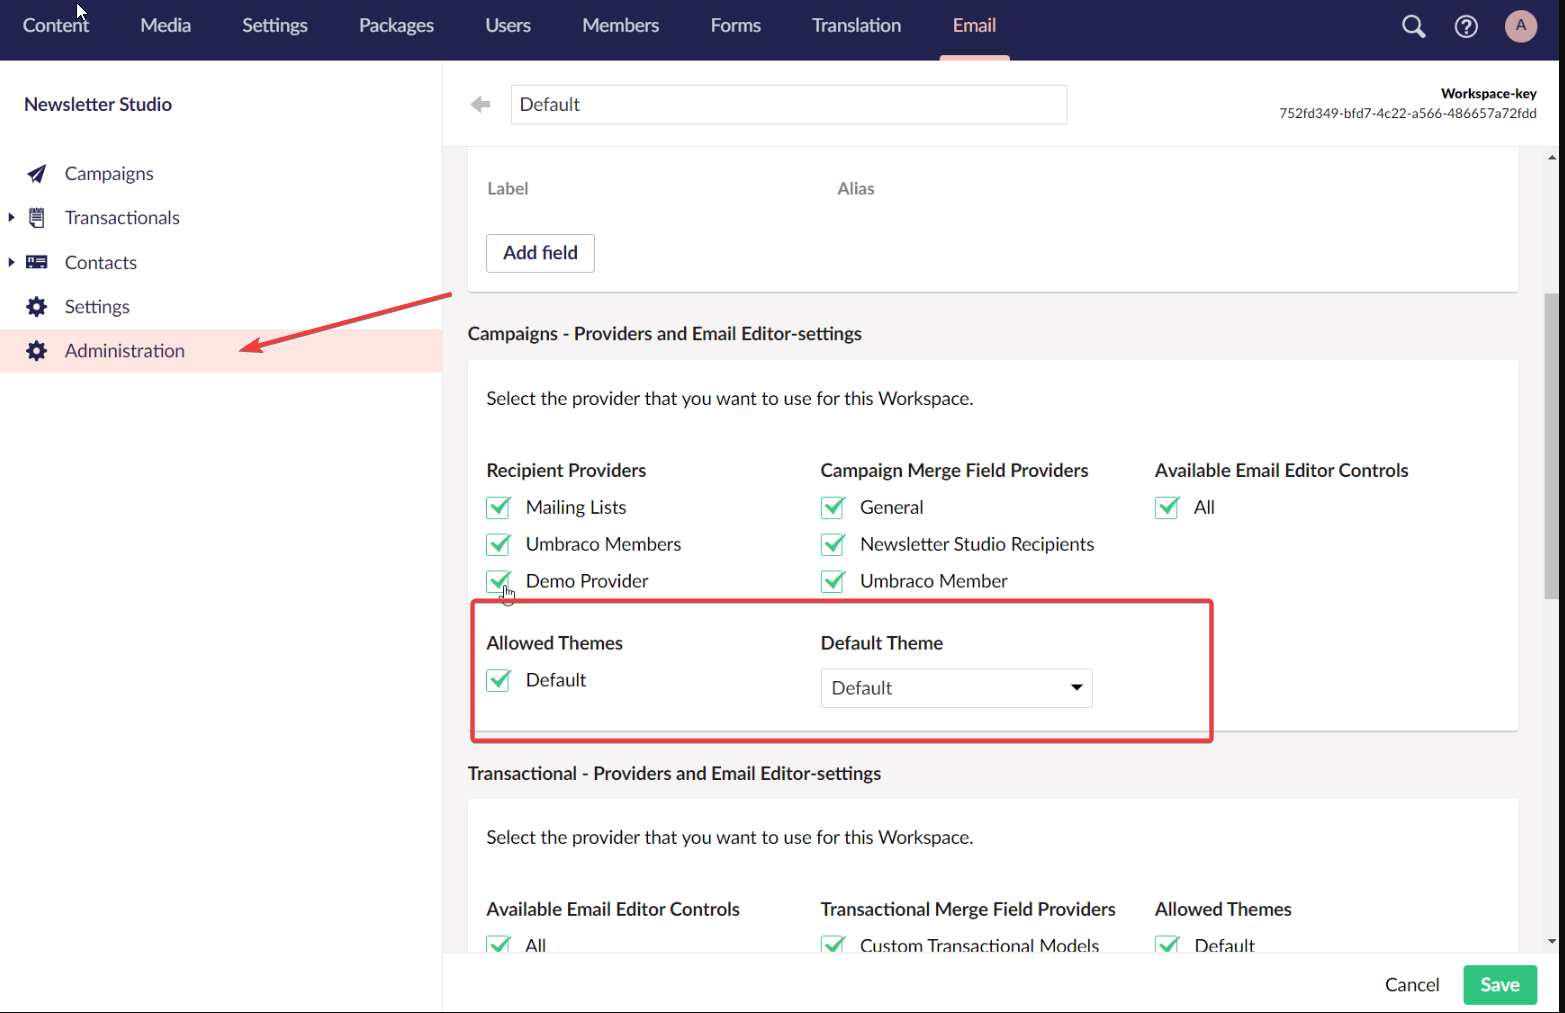Select Campaigns in the sidebar tree
Viewport: 1565px width, 1013px height.
point(109,174)
